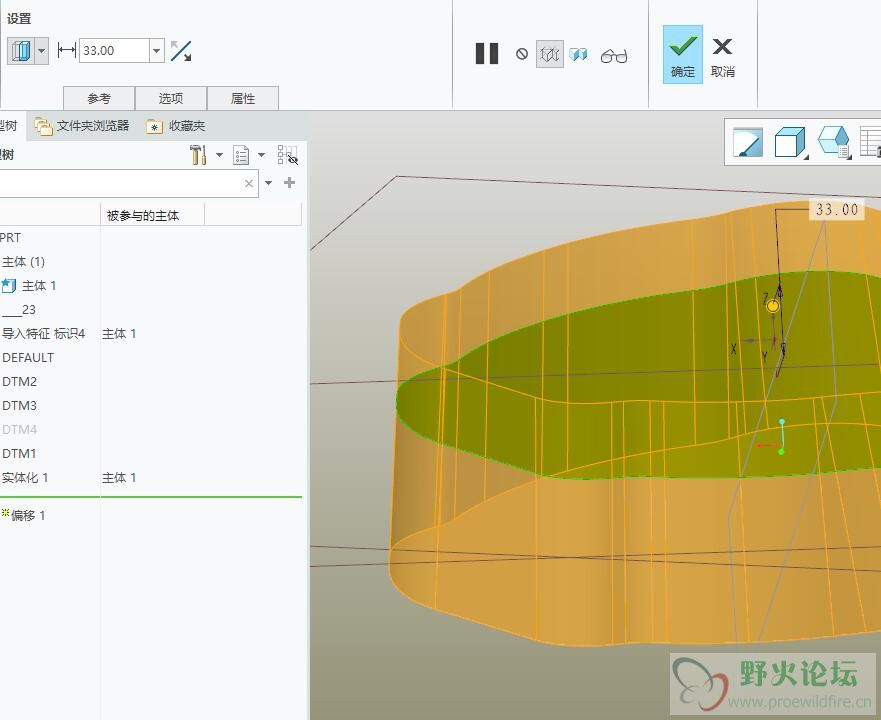The image size is (881, 720).
Task: Pause the feature tool
Action: [x=487, y=54]
